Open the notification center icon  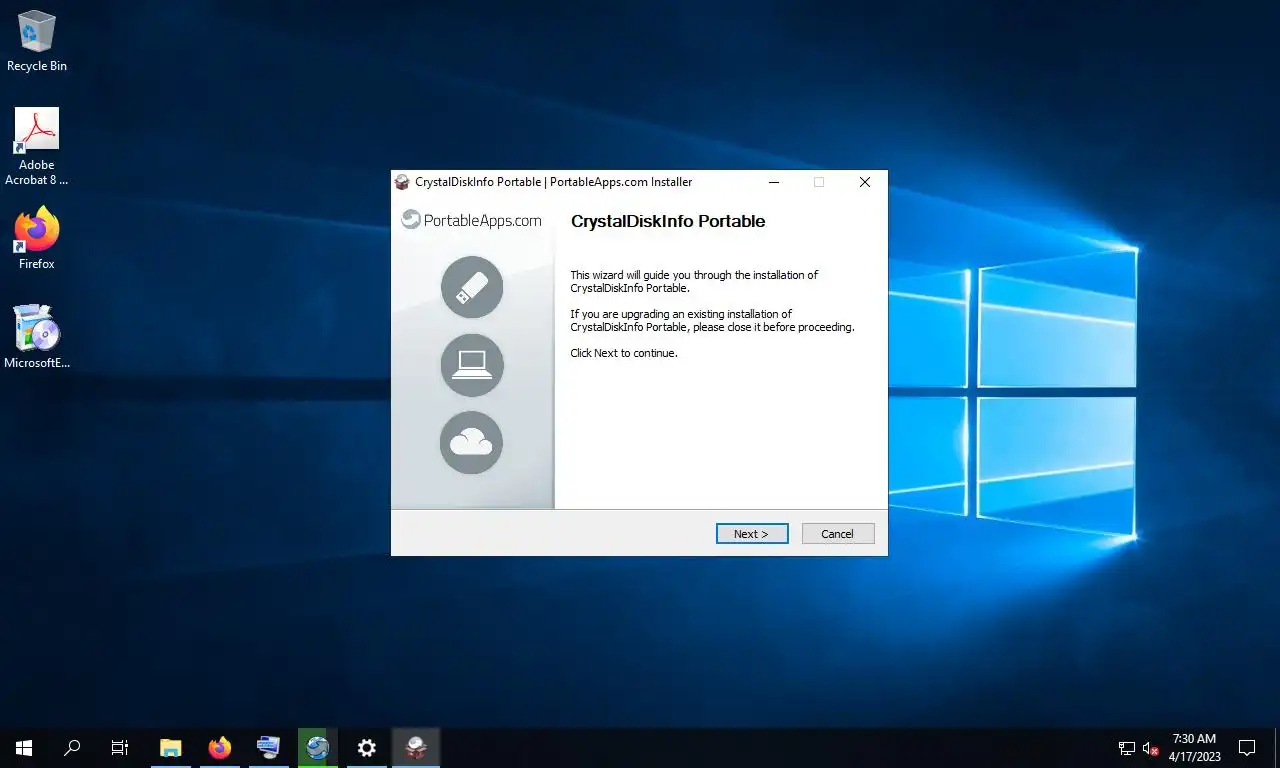click(1247, 747)
